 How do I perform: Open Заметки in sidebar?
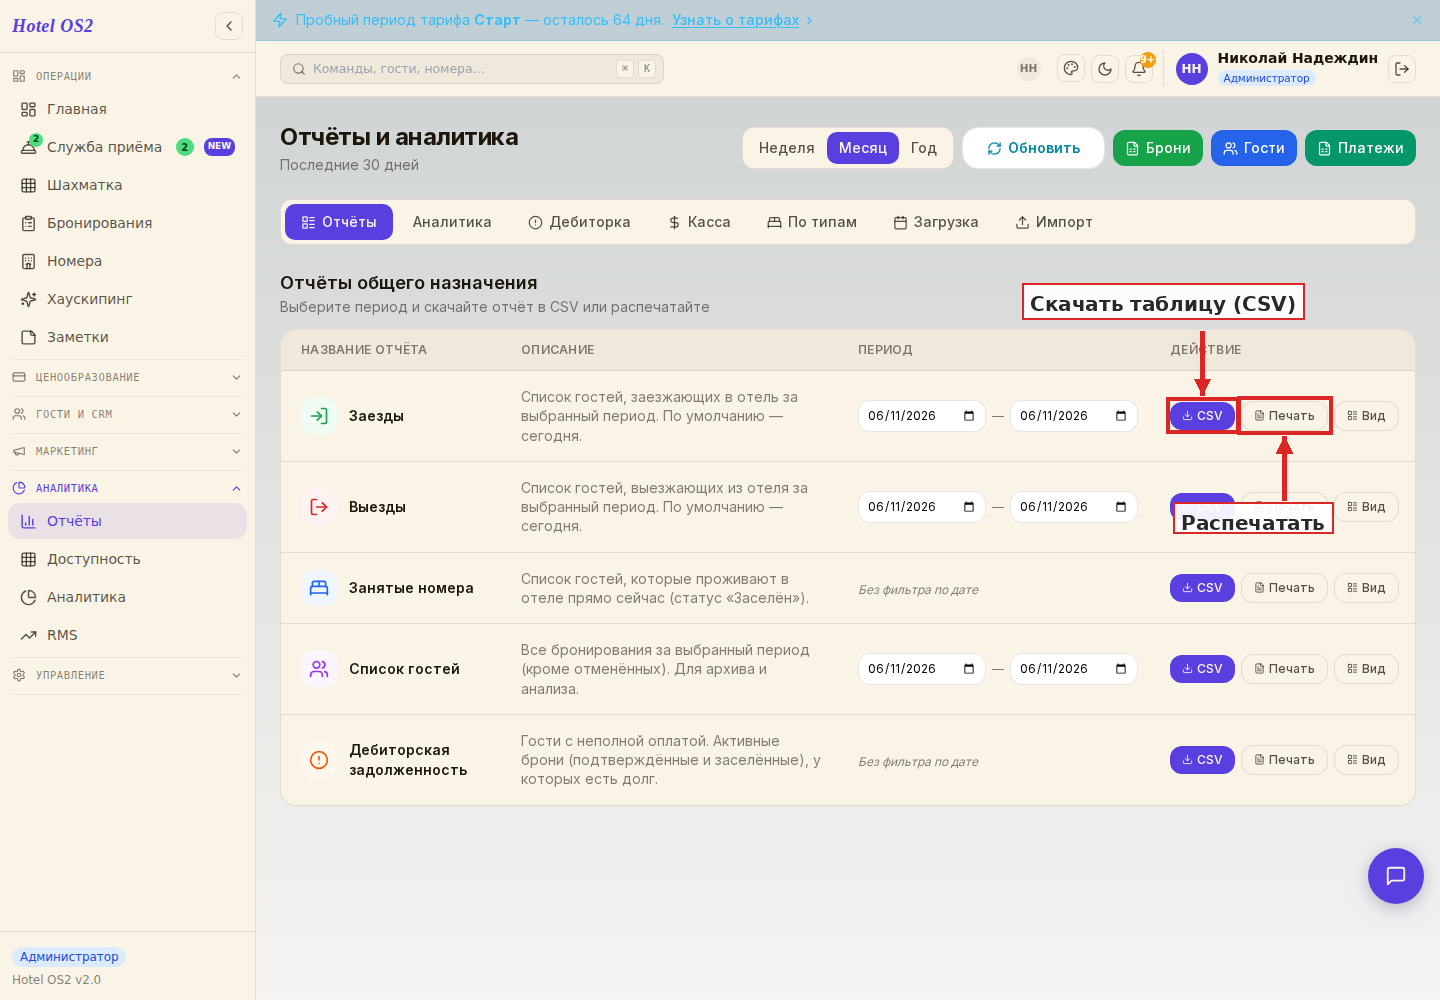(x=127, y=337)
